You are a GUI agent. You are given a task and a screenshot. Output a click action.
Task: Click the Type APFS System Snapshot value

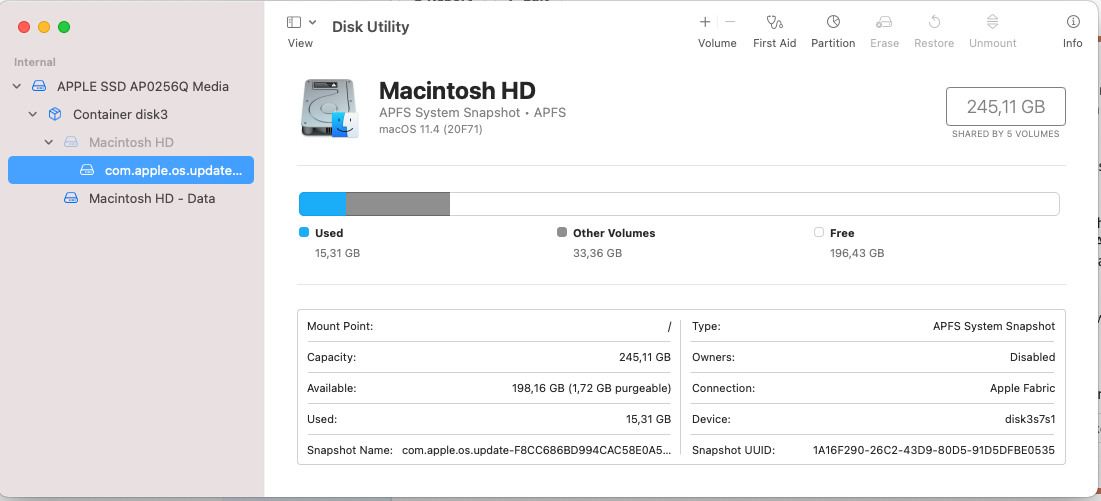click(994, 326)
